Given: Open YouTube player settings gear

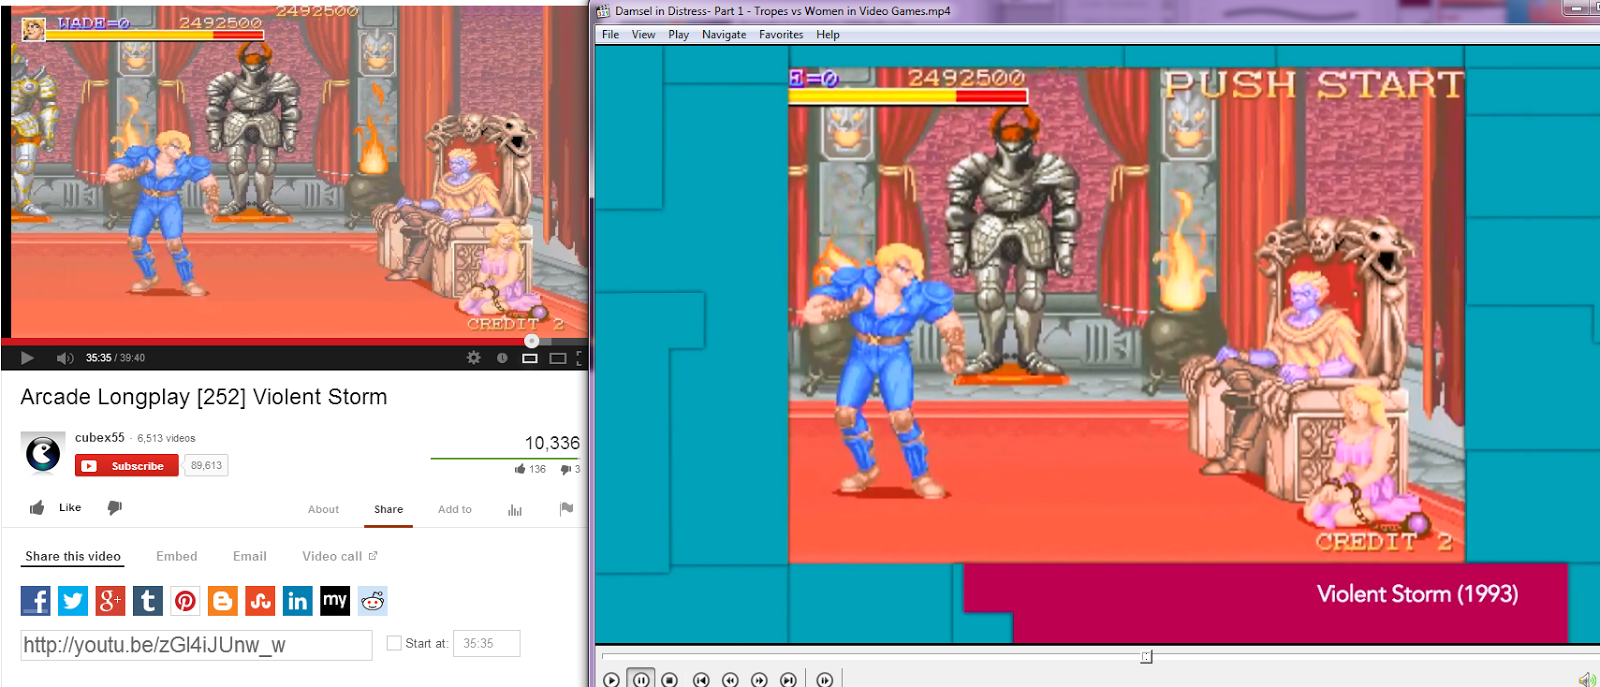Looking at the screenshot, I should [474, 358].
